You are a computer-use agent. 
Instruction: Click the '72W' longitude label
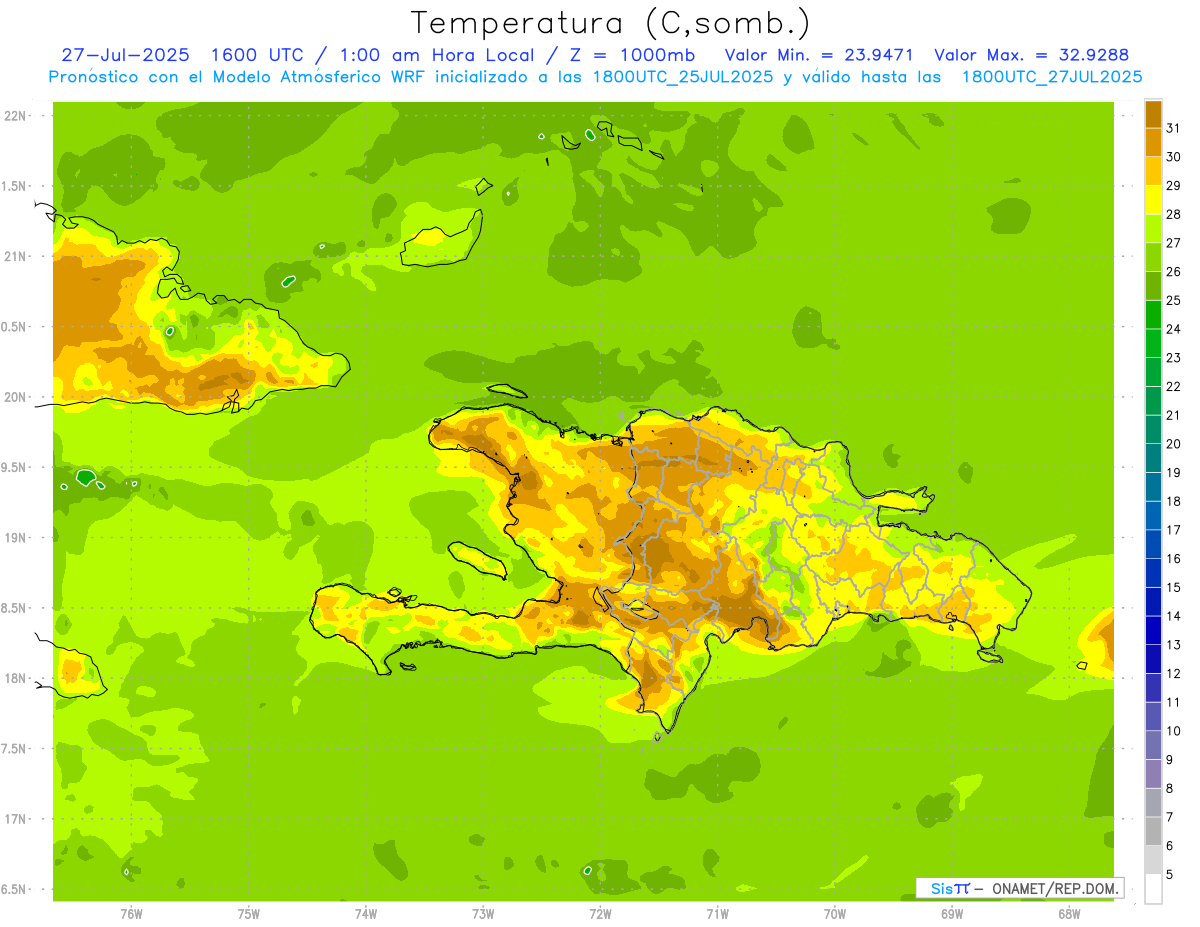point(600,914)
